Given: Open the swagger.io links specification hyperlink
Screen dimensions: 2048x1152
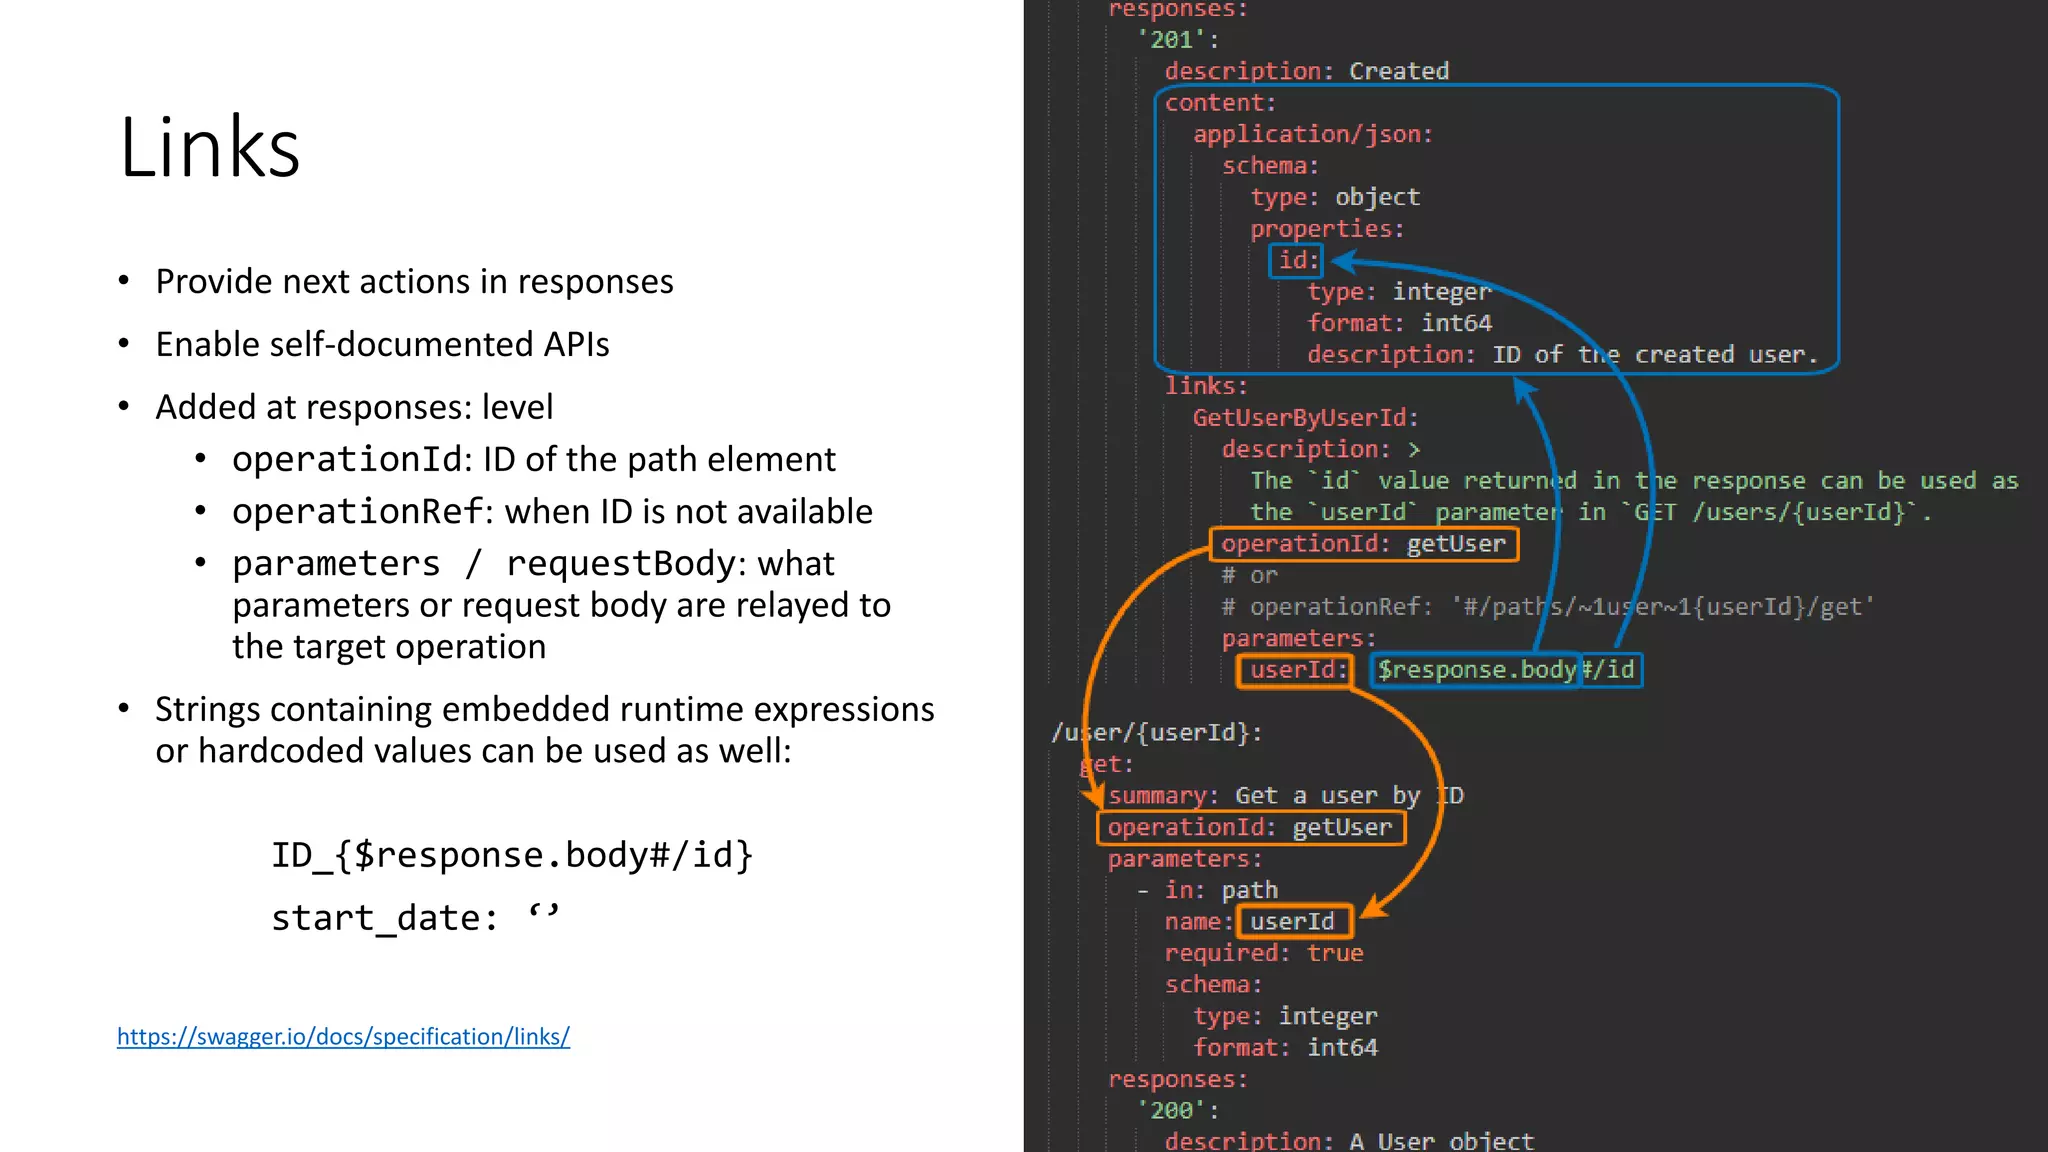Looking at the screenshot, I should click(x=343, y=1036).
